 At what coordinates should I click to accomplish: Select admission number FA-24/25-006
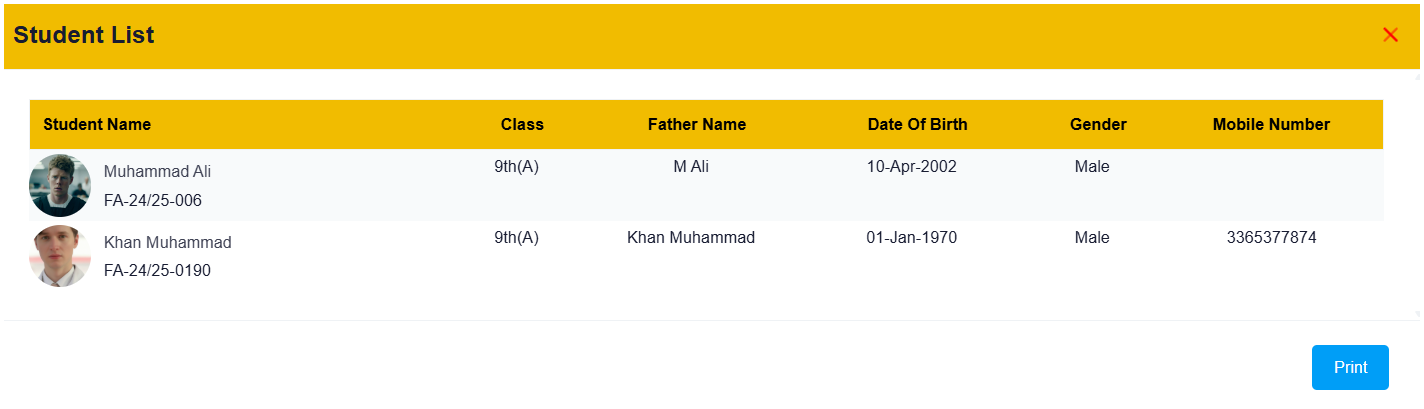pos(153,200)
